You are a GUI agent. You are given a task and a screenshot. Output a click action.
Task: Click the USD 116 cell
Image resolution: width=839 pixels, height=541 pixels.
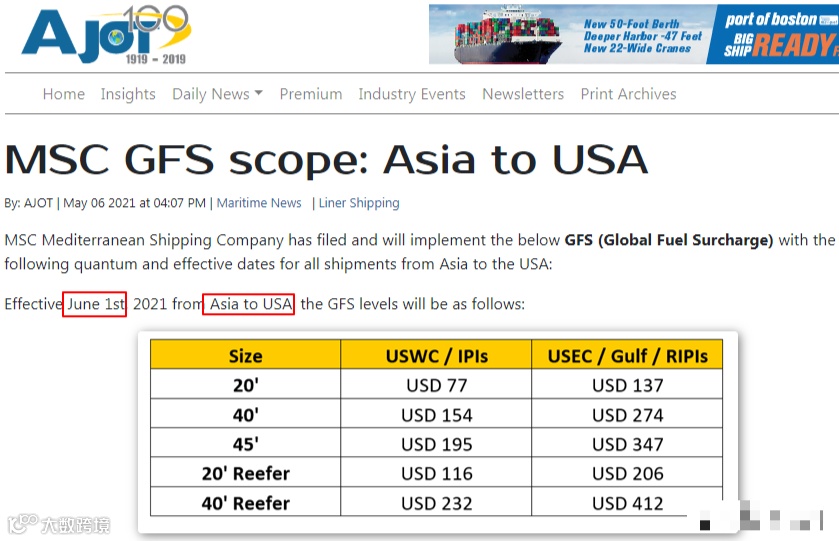436,473
